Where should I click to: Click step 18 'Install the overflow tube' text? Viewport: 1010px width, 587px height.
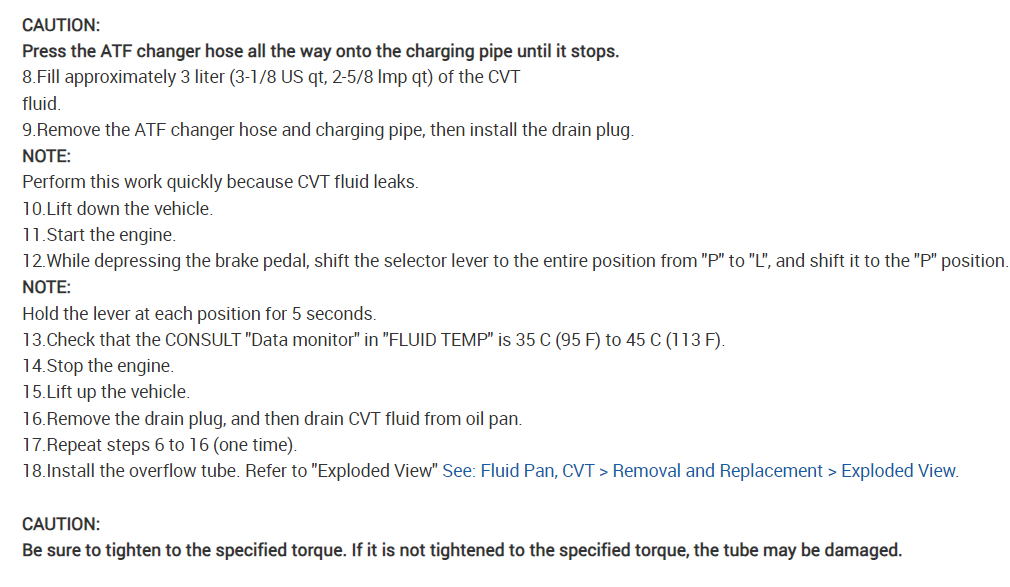(x=230, y=470)
